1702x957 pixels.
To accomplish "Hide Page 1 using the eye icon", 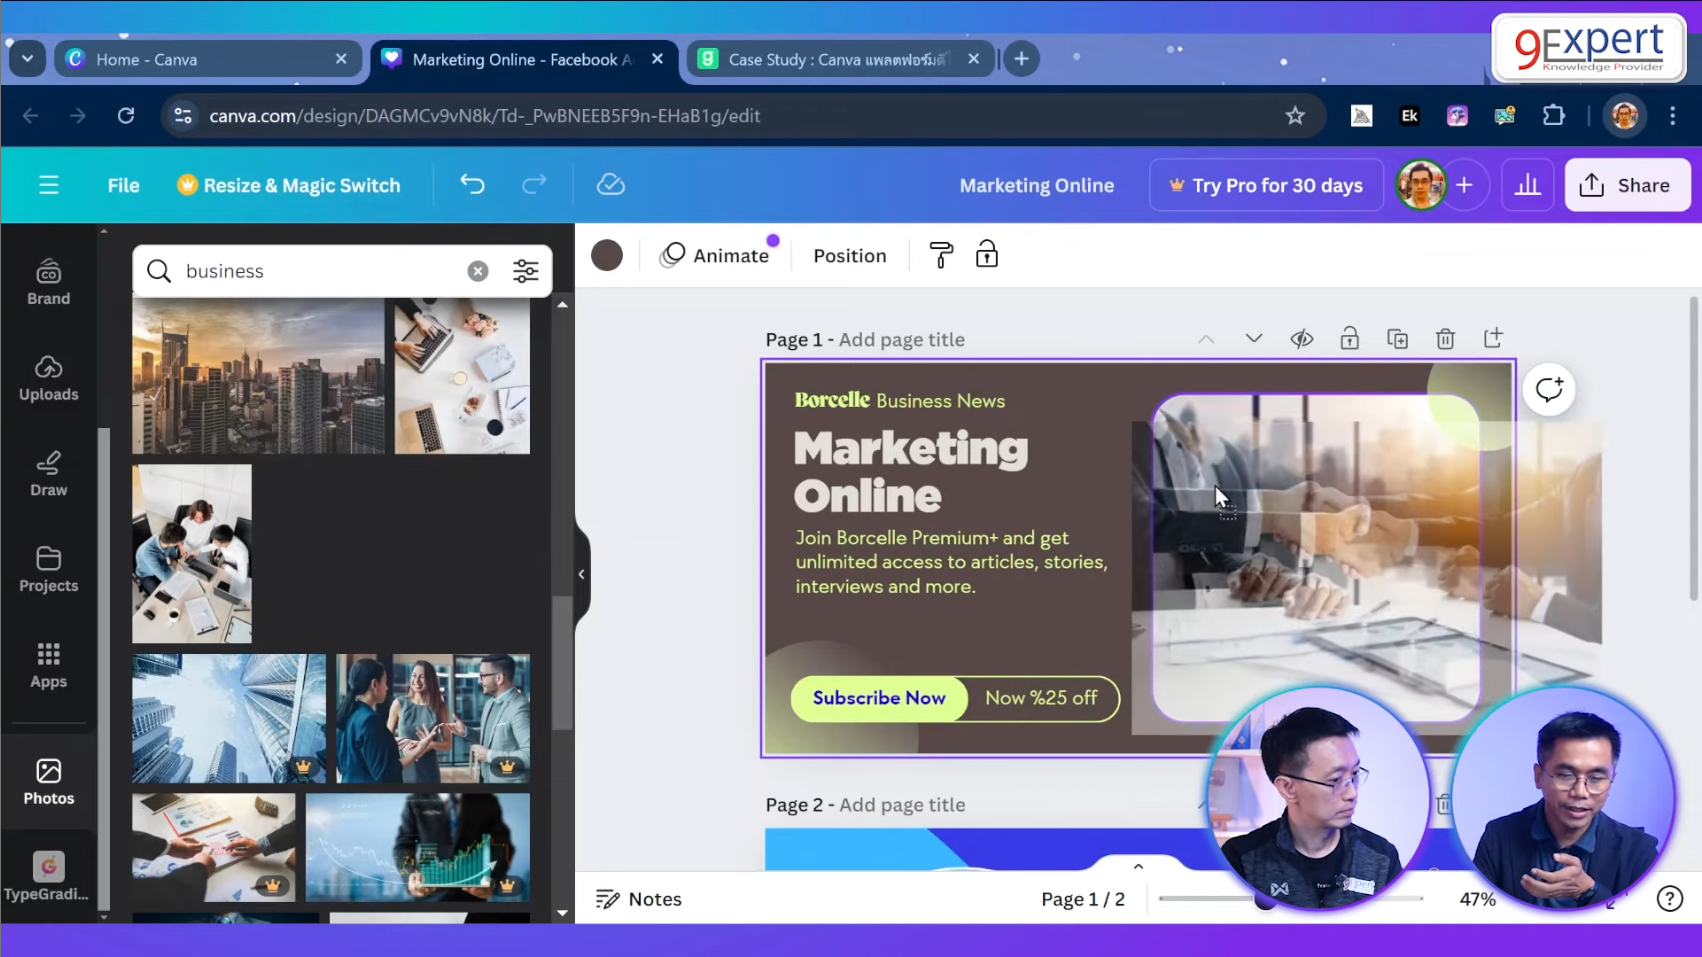I will tap(1301, 338).
